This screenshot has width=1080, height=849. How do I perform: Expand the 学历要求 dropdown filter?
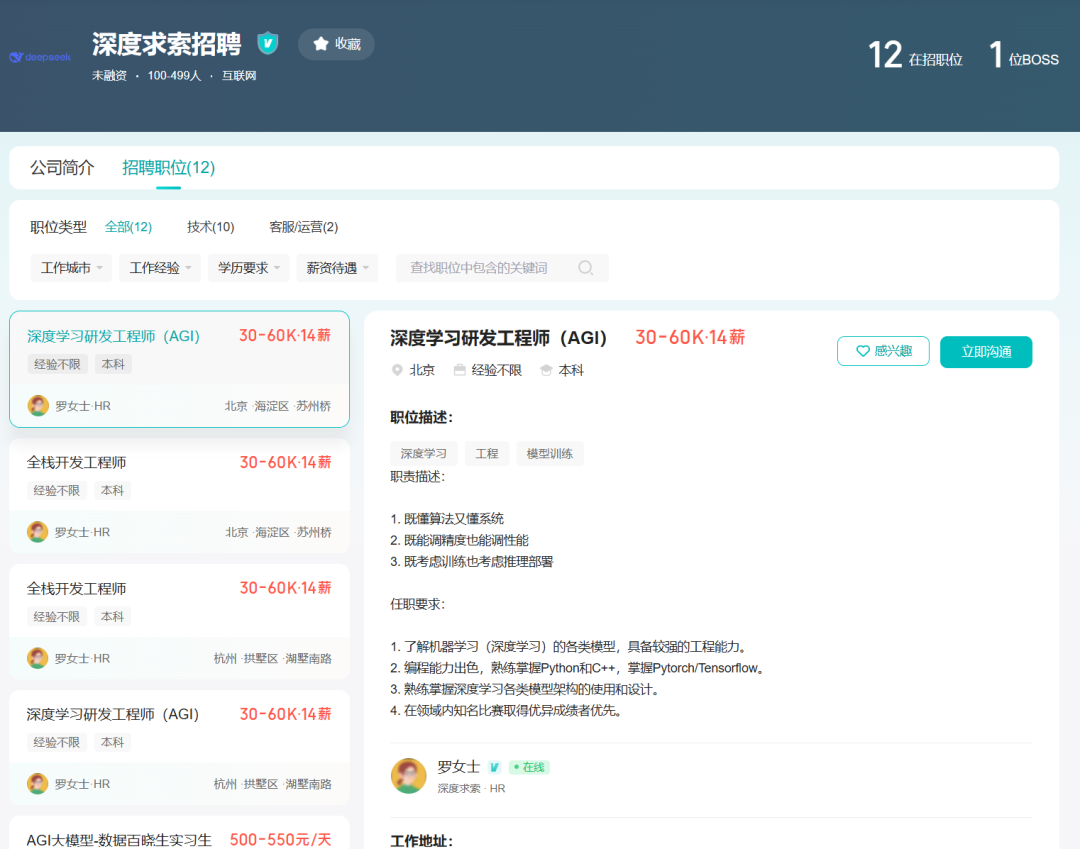point(249,268)
